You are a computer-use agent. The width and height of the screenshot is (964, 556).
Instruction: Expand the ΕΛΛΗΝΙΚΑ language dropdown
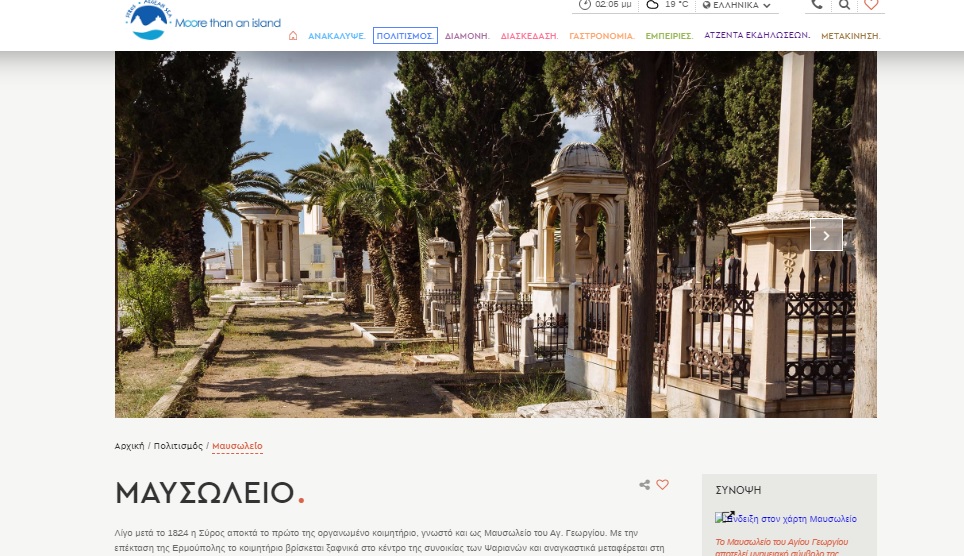[737, 5]
